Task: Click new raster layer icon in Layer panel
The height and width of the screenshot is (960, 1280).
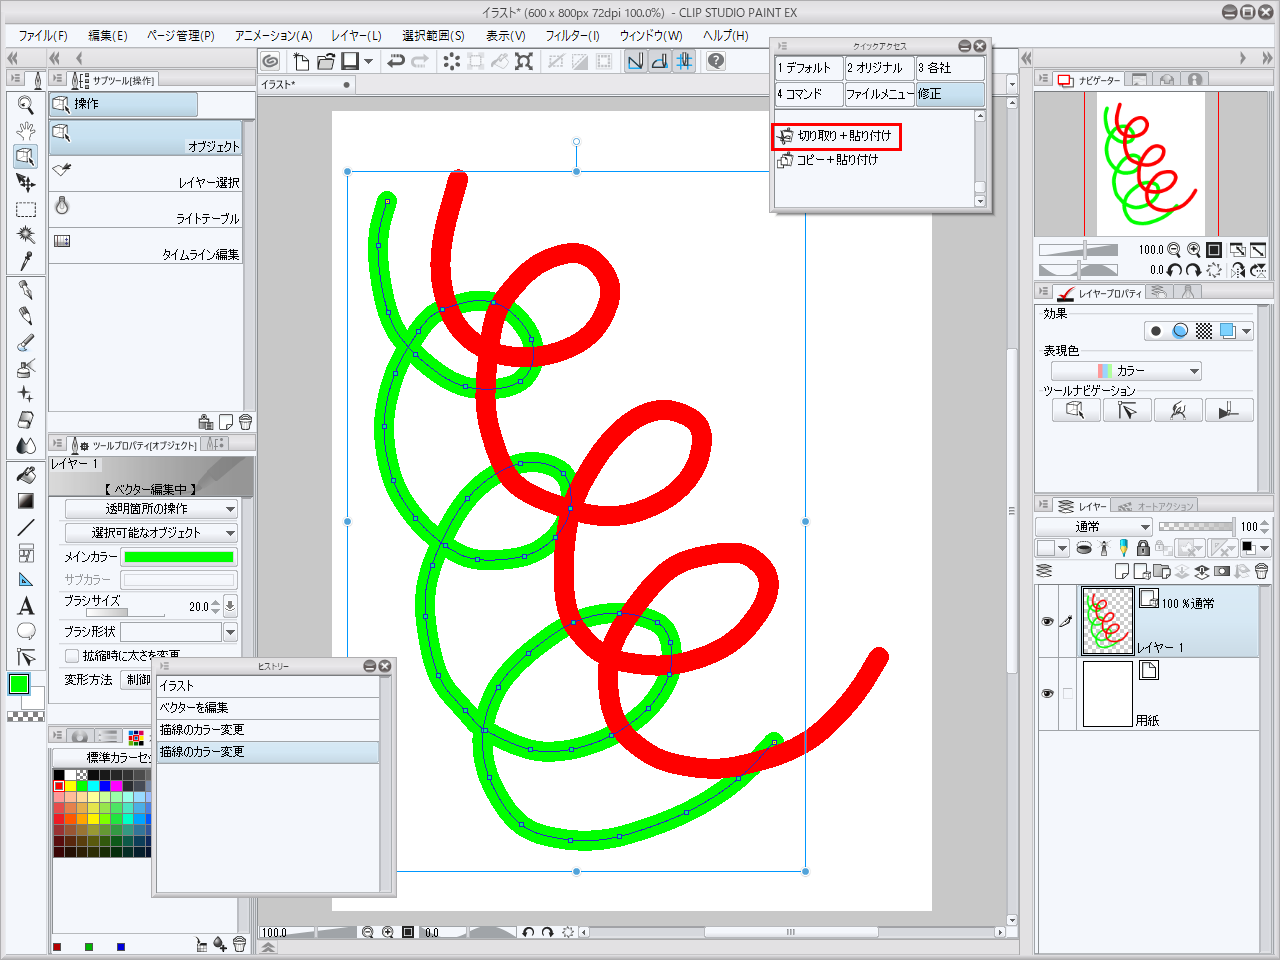Action: click(1122, 571)
